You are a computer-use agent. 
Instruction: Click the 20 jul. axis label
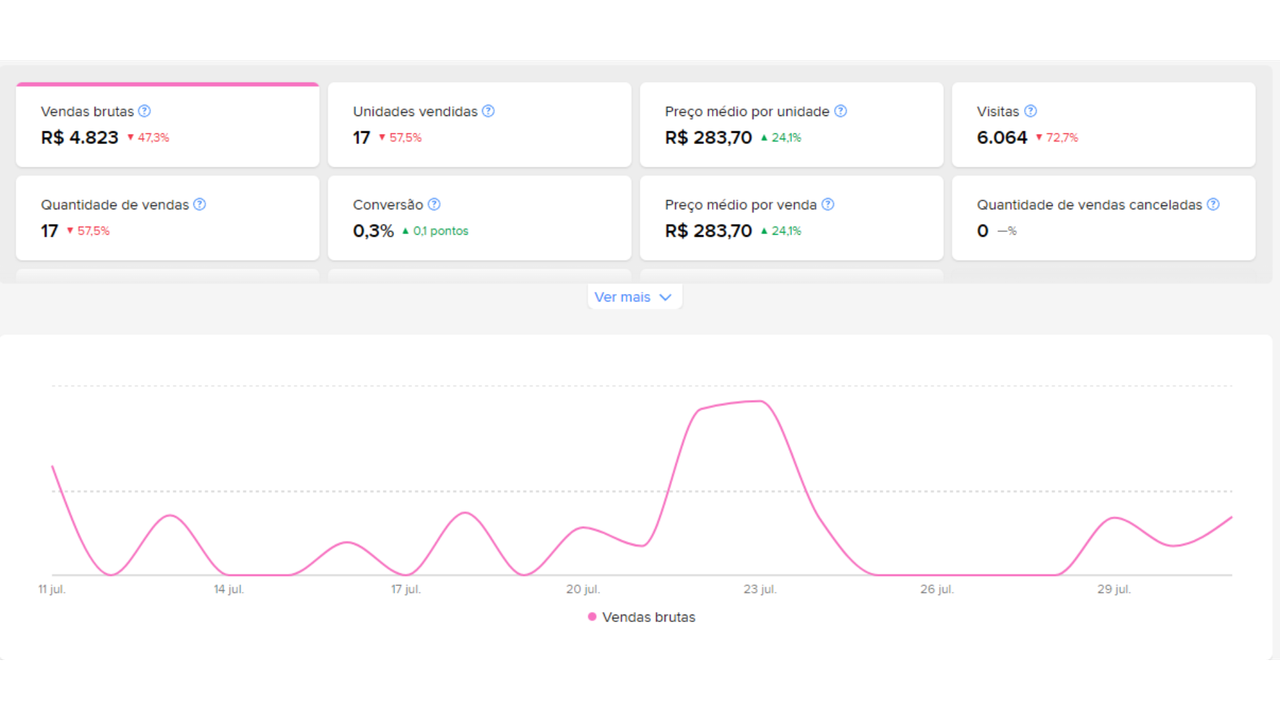[583, 590]
